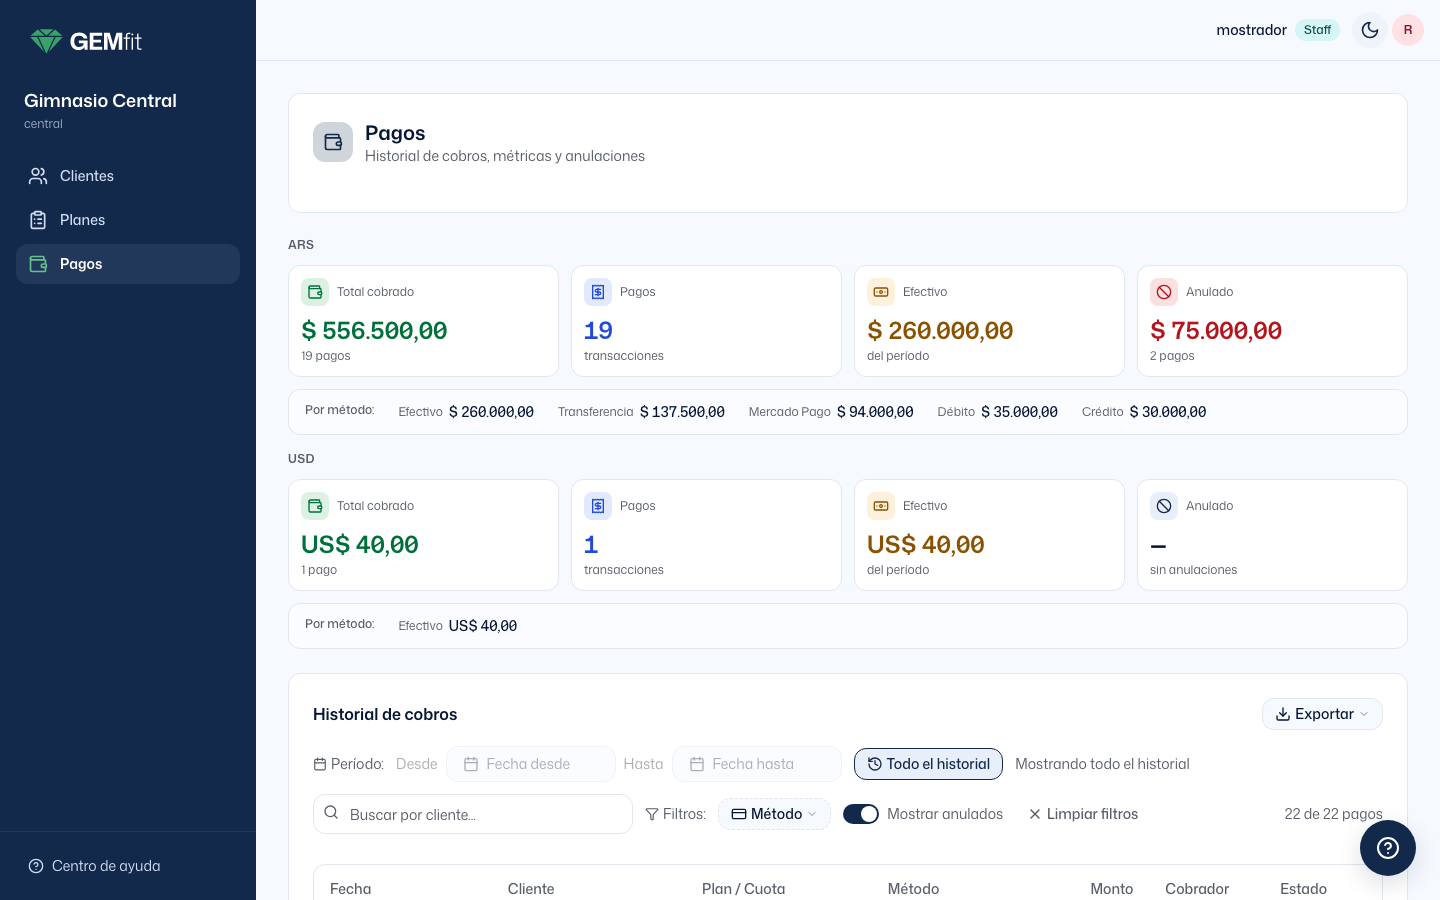The image size is (1440, 900).
Task: Click Gimnasio Central gym name
Action: coord(100,101)
